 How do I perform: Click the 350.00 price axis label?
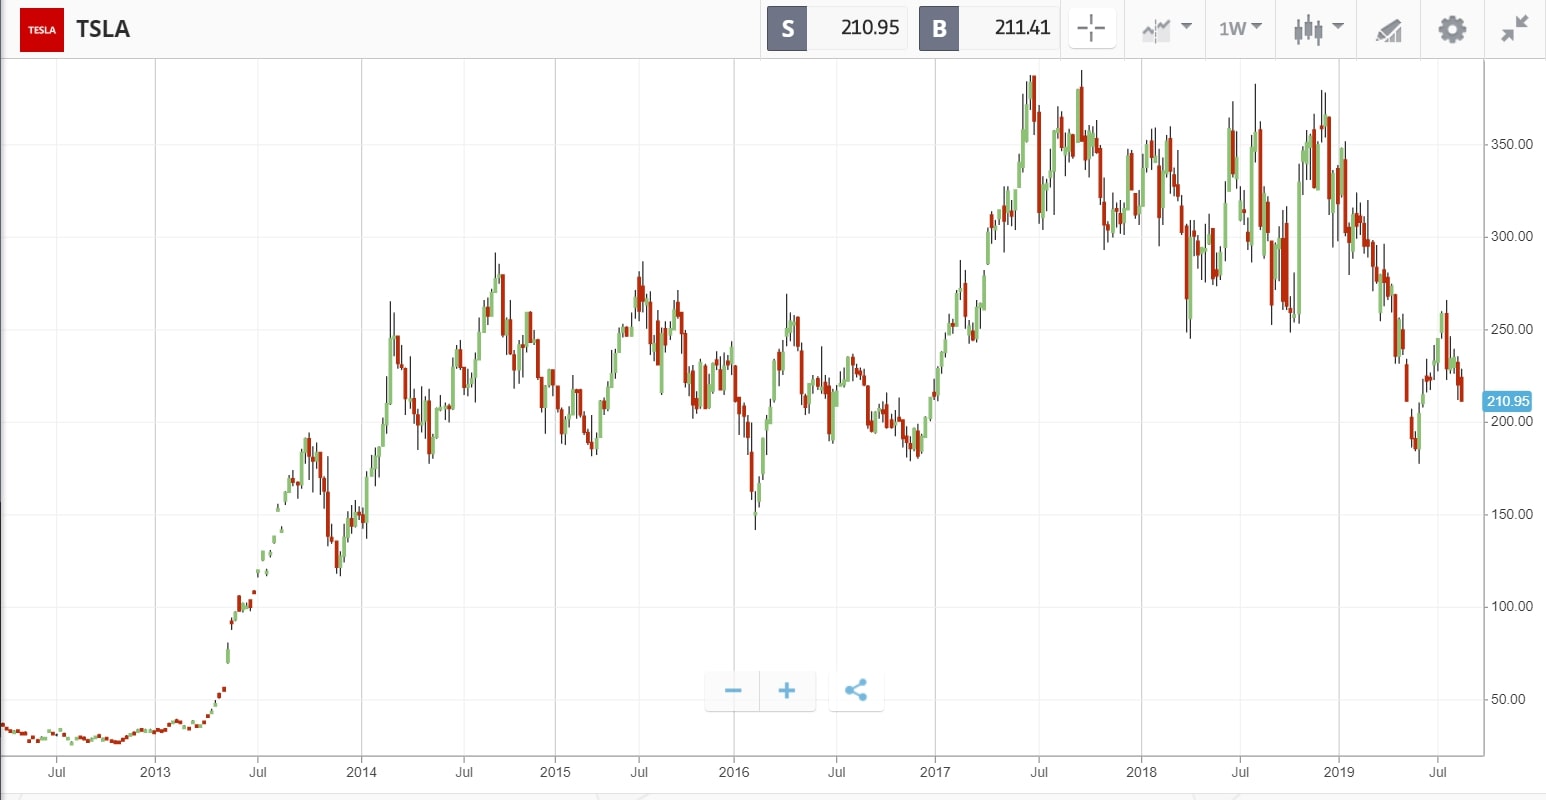[x=1511, y=144]
